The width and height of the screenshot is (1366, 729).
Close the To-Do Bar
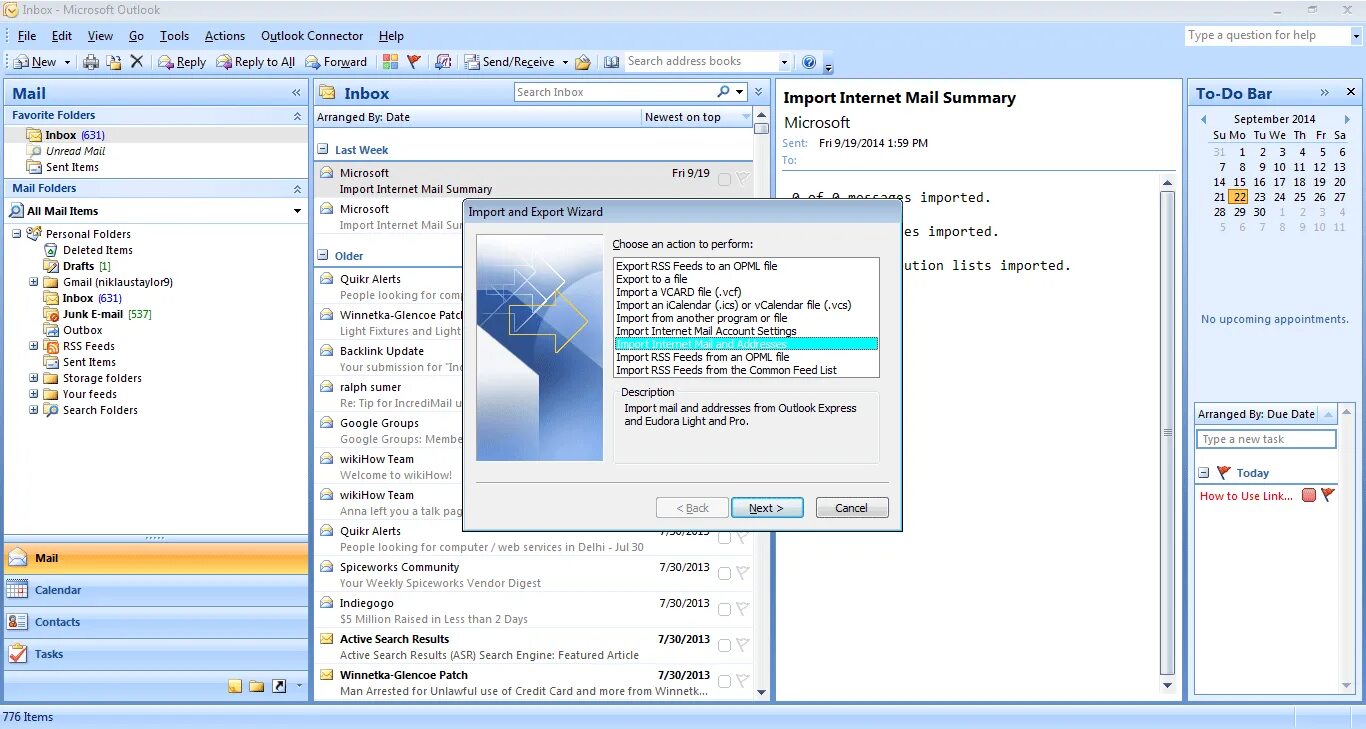click(1351, 92)
